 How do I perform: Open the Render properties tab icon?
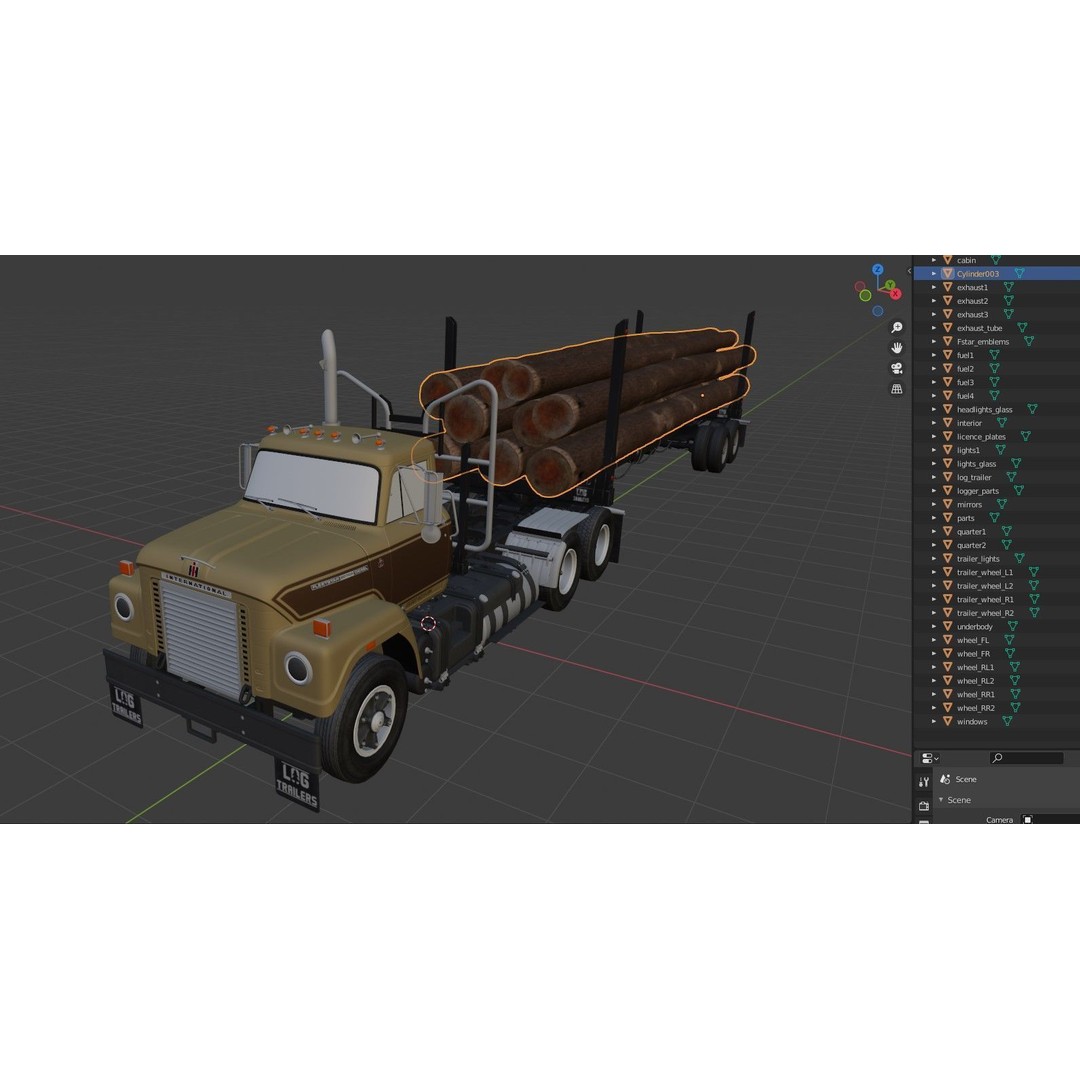coord(924,806)
